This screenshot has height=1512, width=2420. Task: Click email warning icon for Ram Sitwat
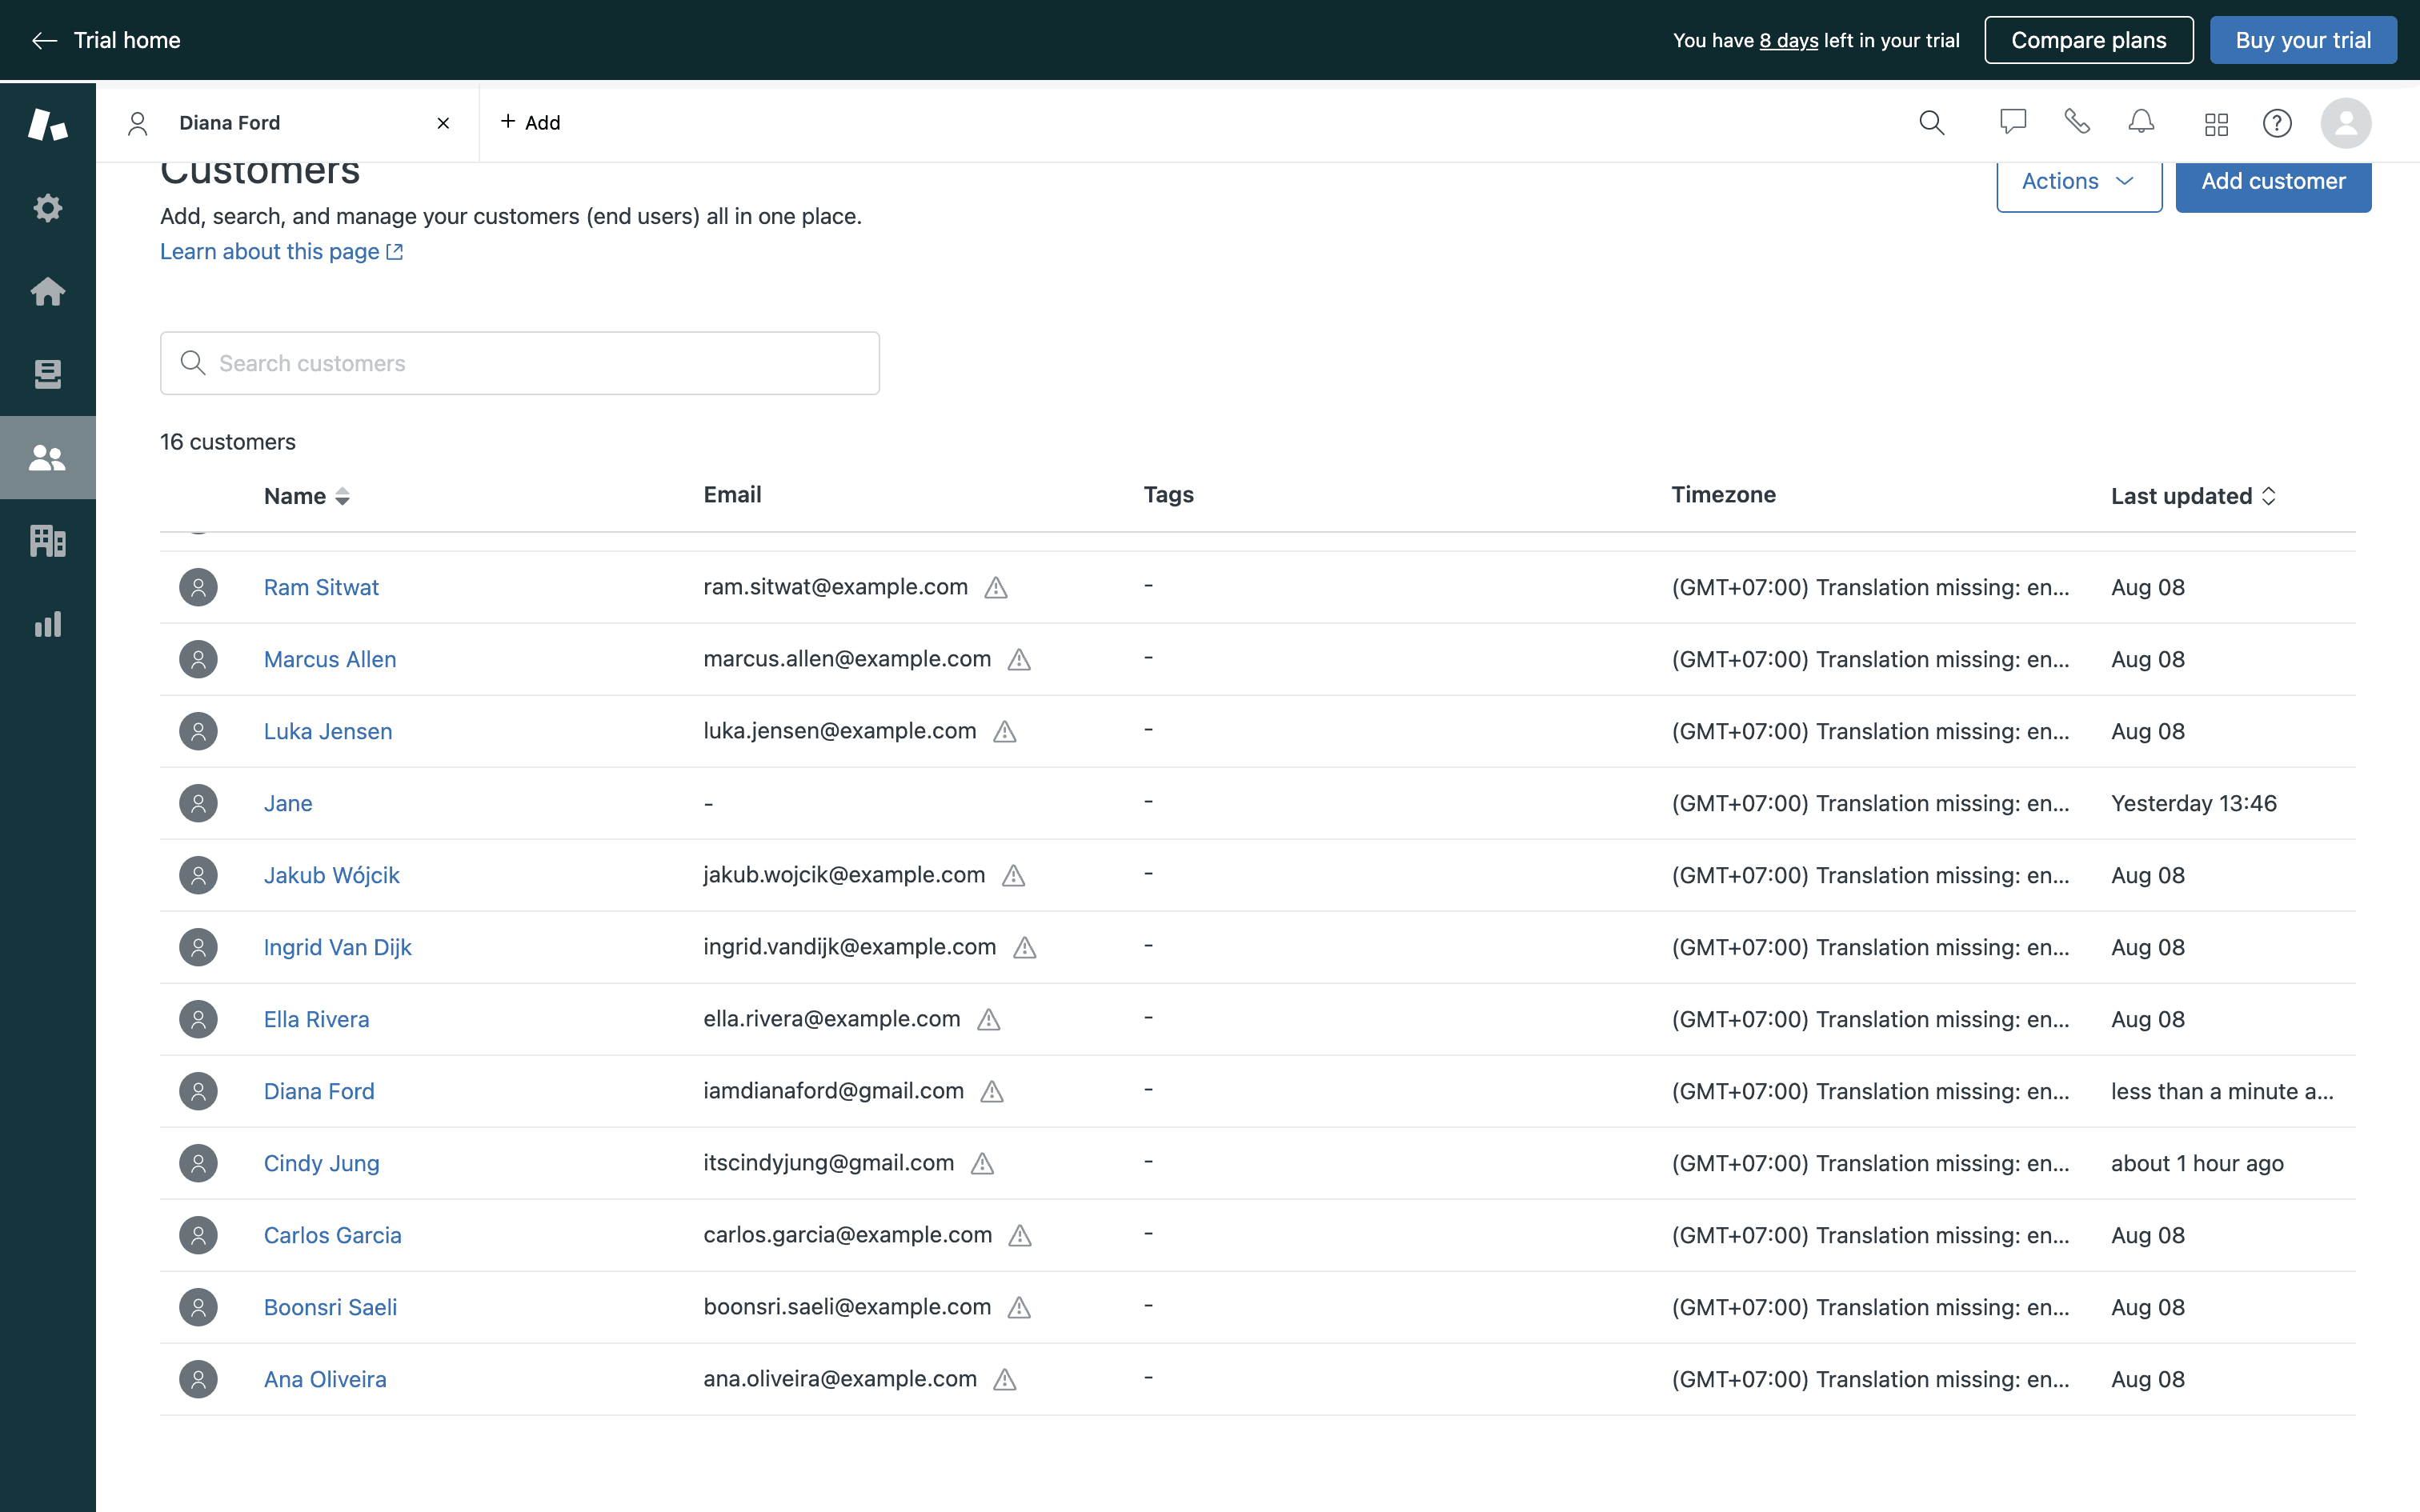(995, 588)
